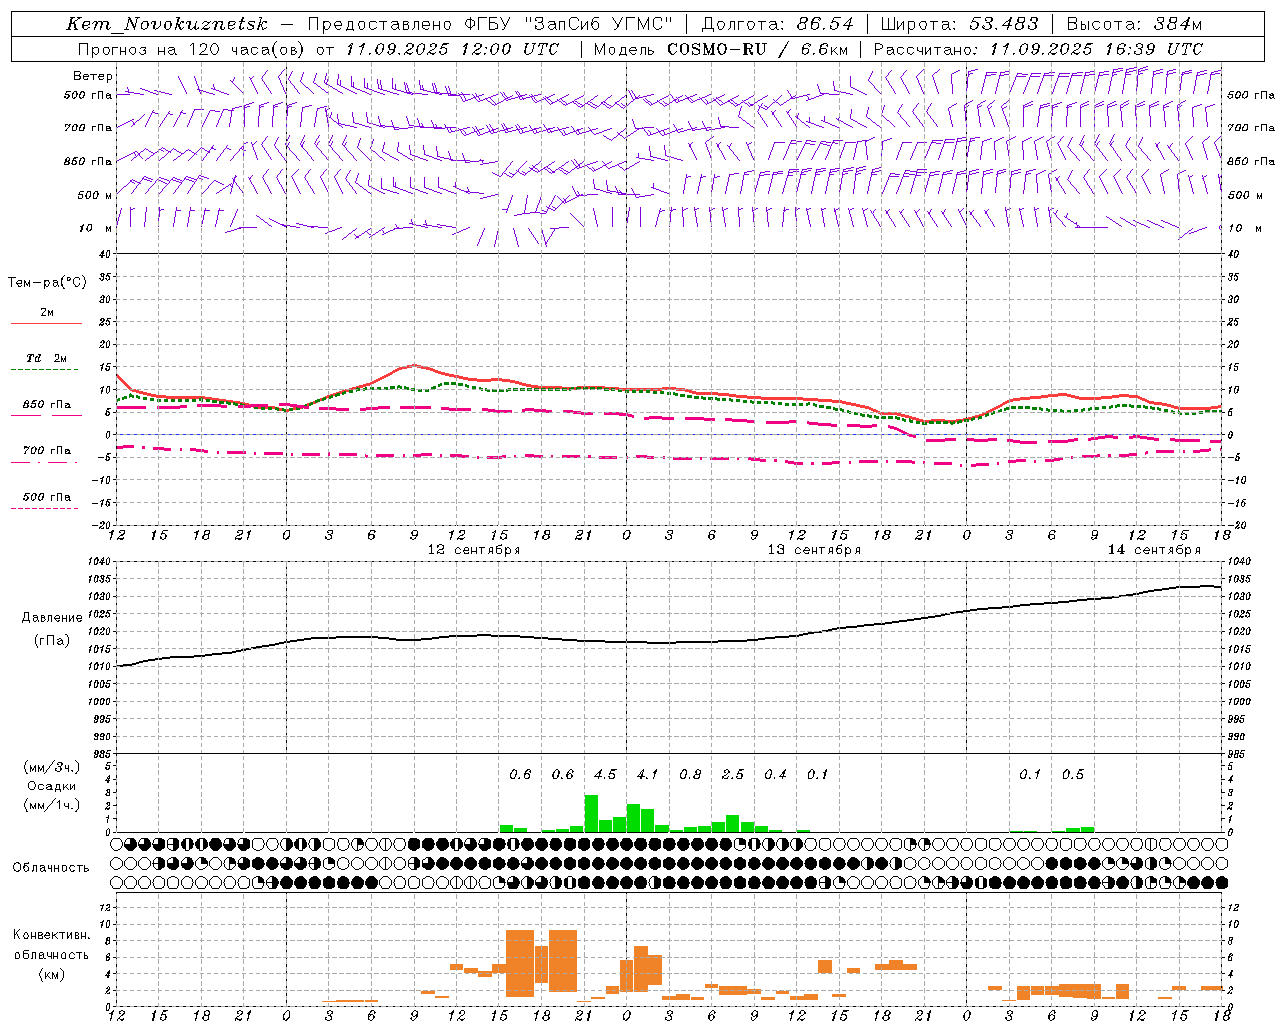Click the tallest green precipitation bar
This screenshot has height=1024, width=1280.
click(591, 813)
